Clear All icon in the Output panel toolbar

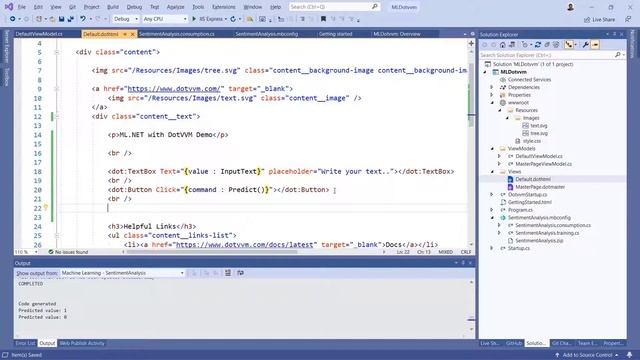coord(228,273)
